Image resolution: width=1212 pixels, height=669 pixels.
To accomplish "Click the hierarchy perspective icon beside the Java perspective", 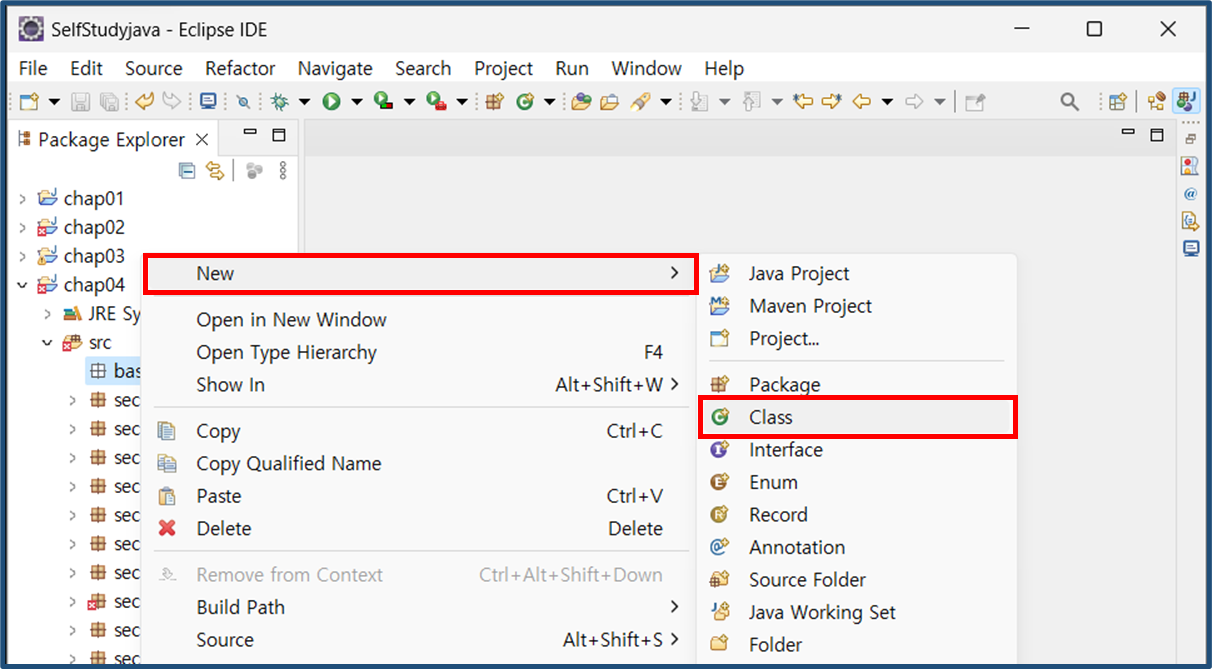I will (1157, 101).
